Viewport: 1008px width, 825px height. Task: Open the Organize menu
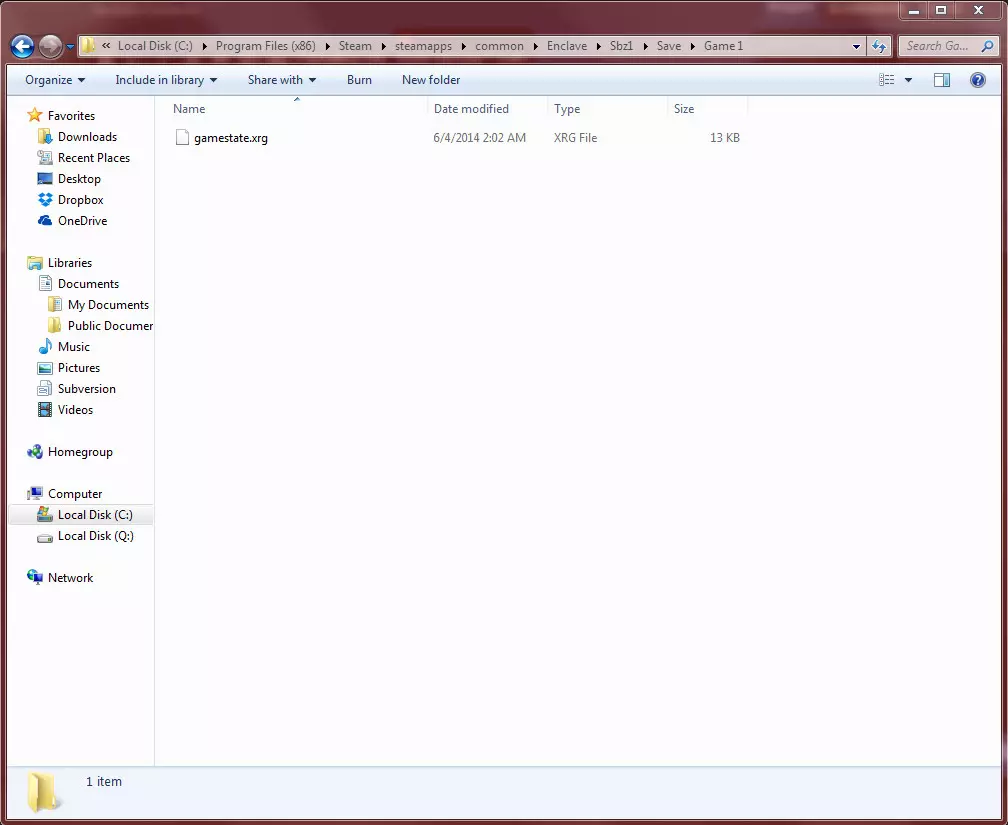[x=55, y=80]
